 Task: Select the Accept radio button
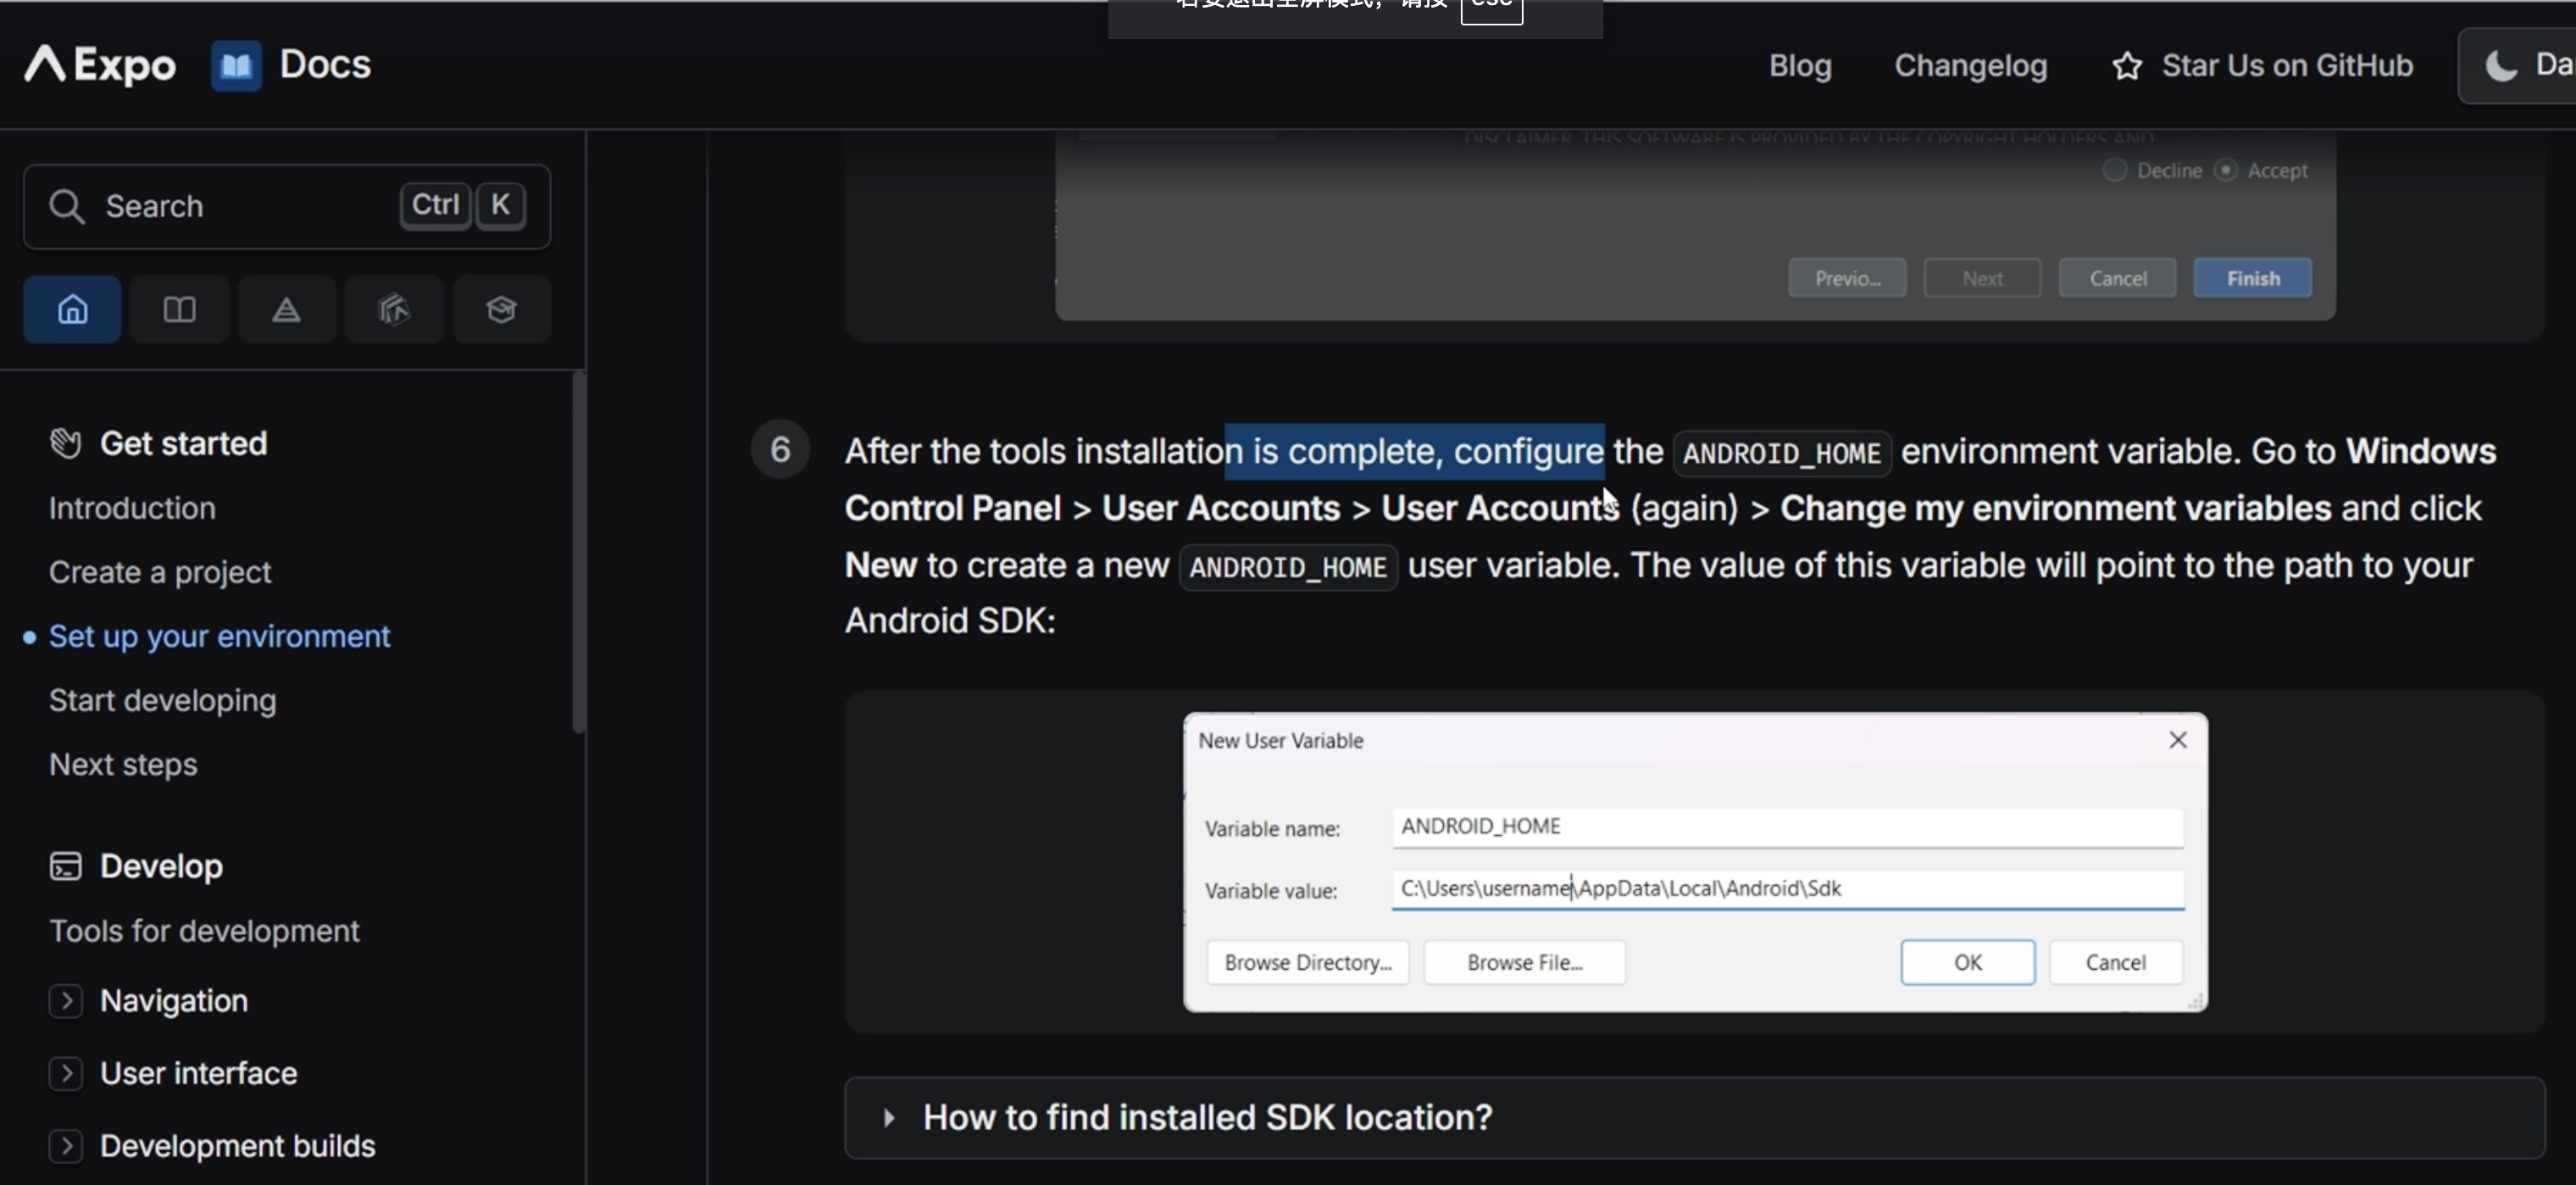(2225, 170)
